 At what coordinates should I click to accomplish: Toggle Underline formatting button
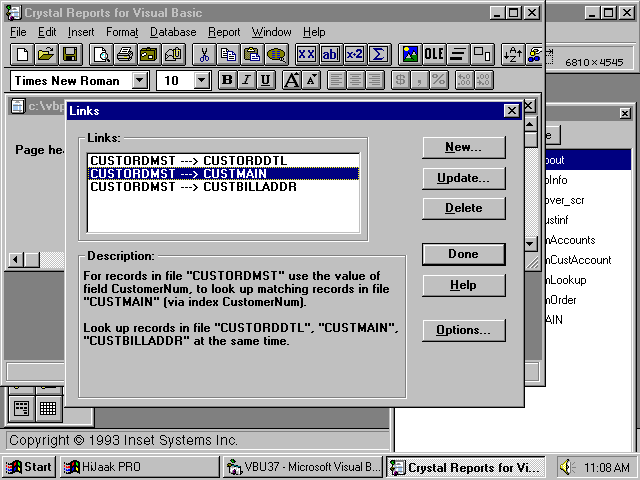[x=266, y=80]
